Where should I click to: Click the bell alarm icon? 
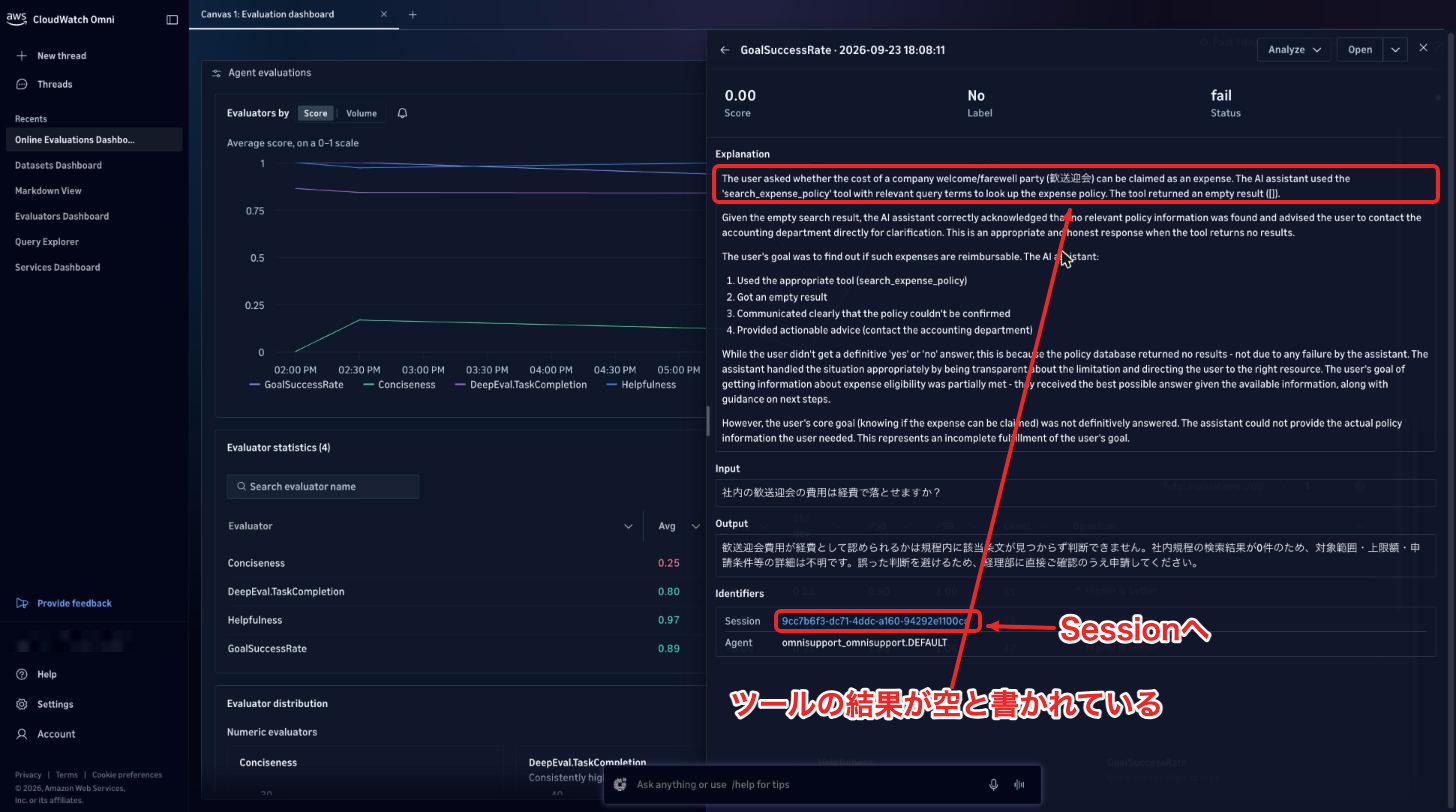click(403, 113)
